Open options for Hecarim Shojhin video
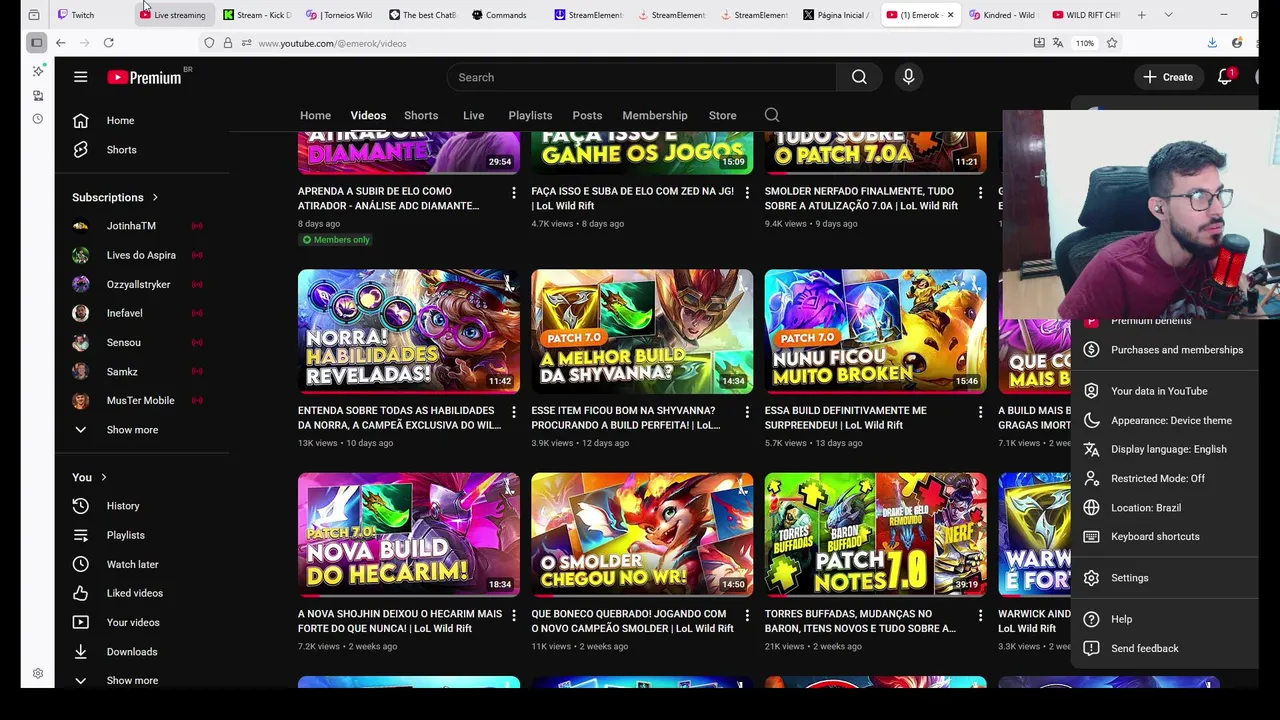1280x720 pixels. [x=514, y=615]
